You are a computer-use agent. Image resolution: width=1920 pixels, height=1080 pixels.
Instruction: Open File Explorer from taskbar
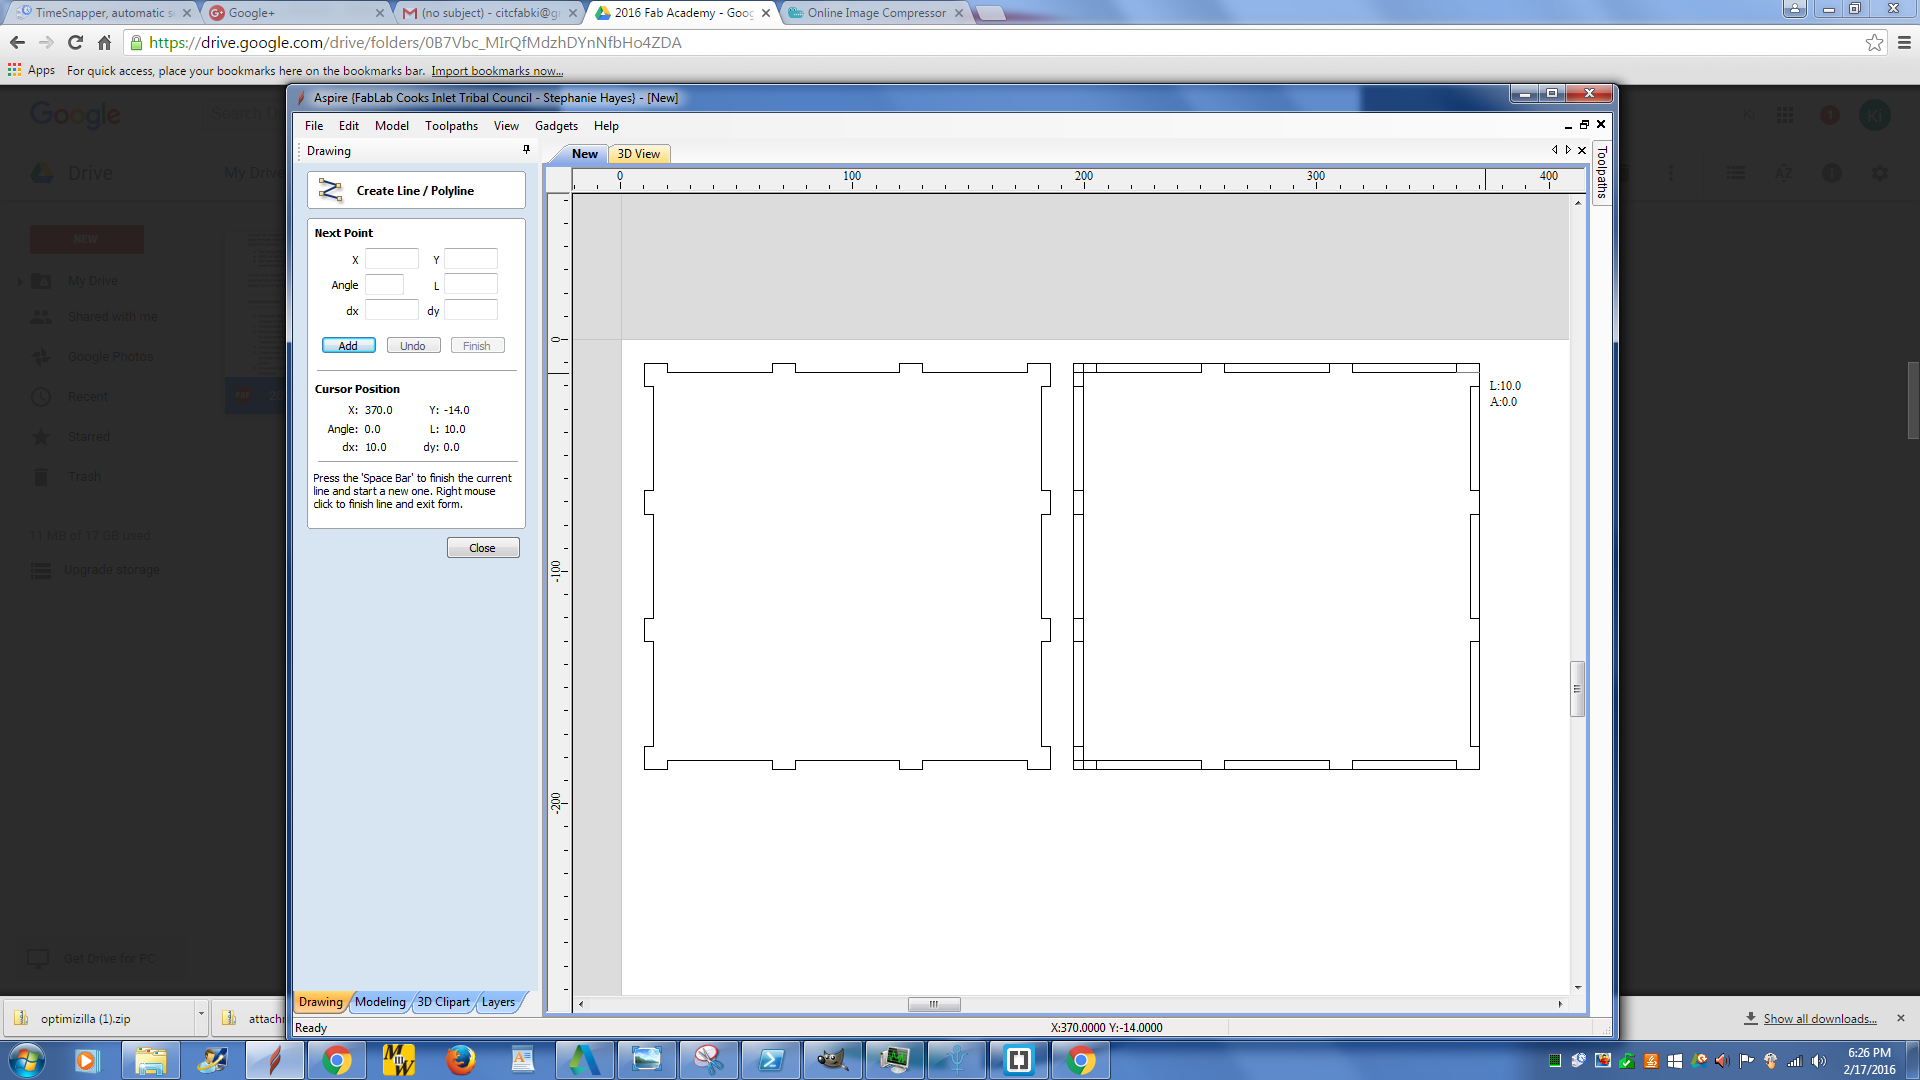tap(151, 1060)
